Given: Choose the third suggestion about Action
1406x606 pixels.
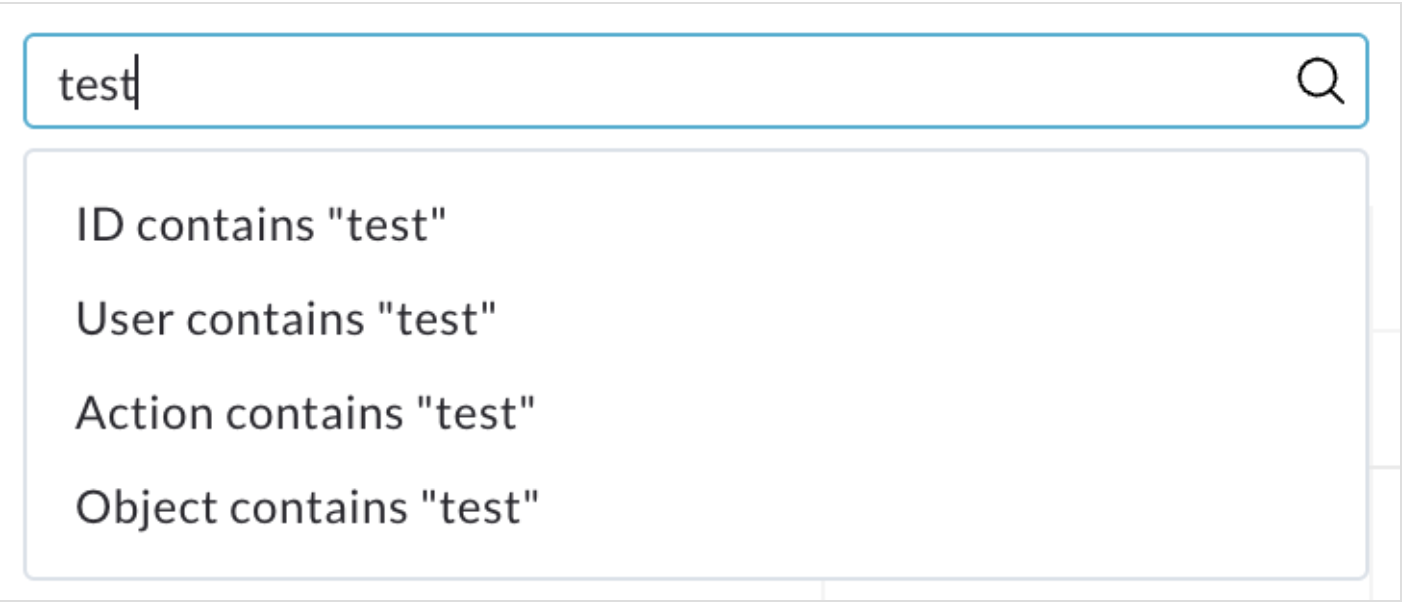Looking at the screenshot, I should point(695,414).
